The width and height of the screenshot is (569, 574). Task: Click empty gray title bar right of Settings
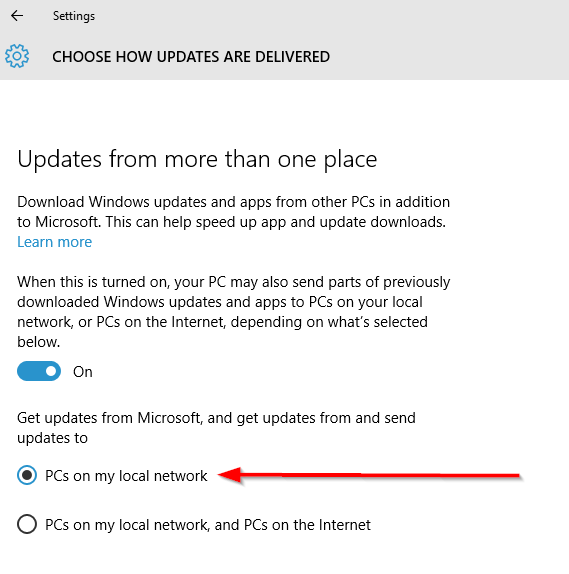point(330,16)
